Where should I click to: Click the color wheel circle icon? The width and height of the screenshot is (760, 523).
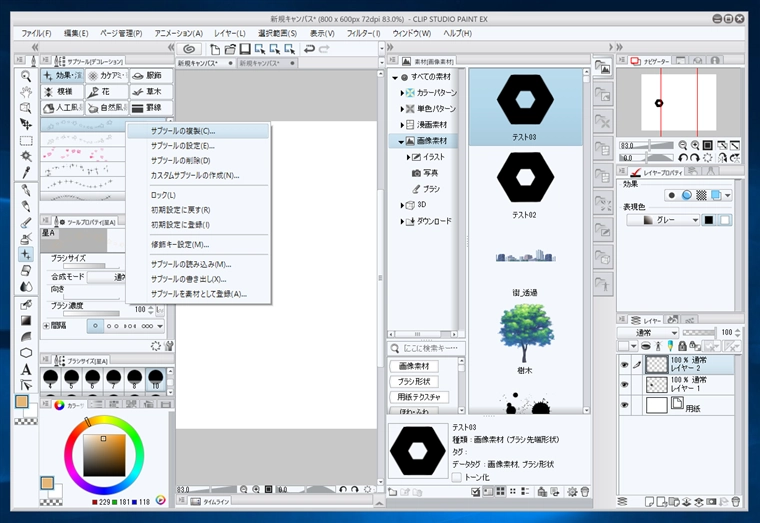click(x=59, y=405)
